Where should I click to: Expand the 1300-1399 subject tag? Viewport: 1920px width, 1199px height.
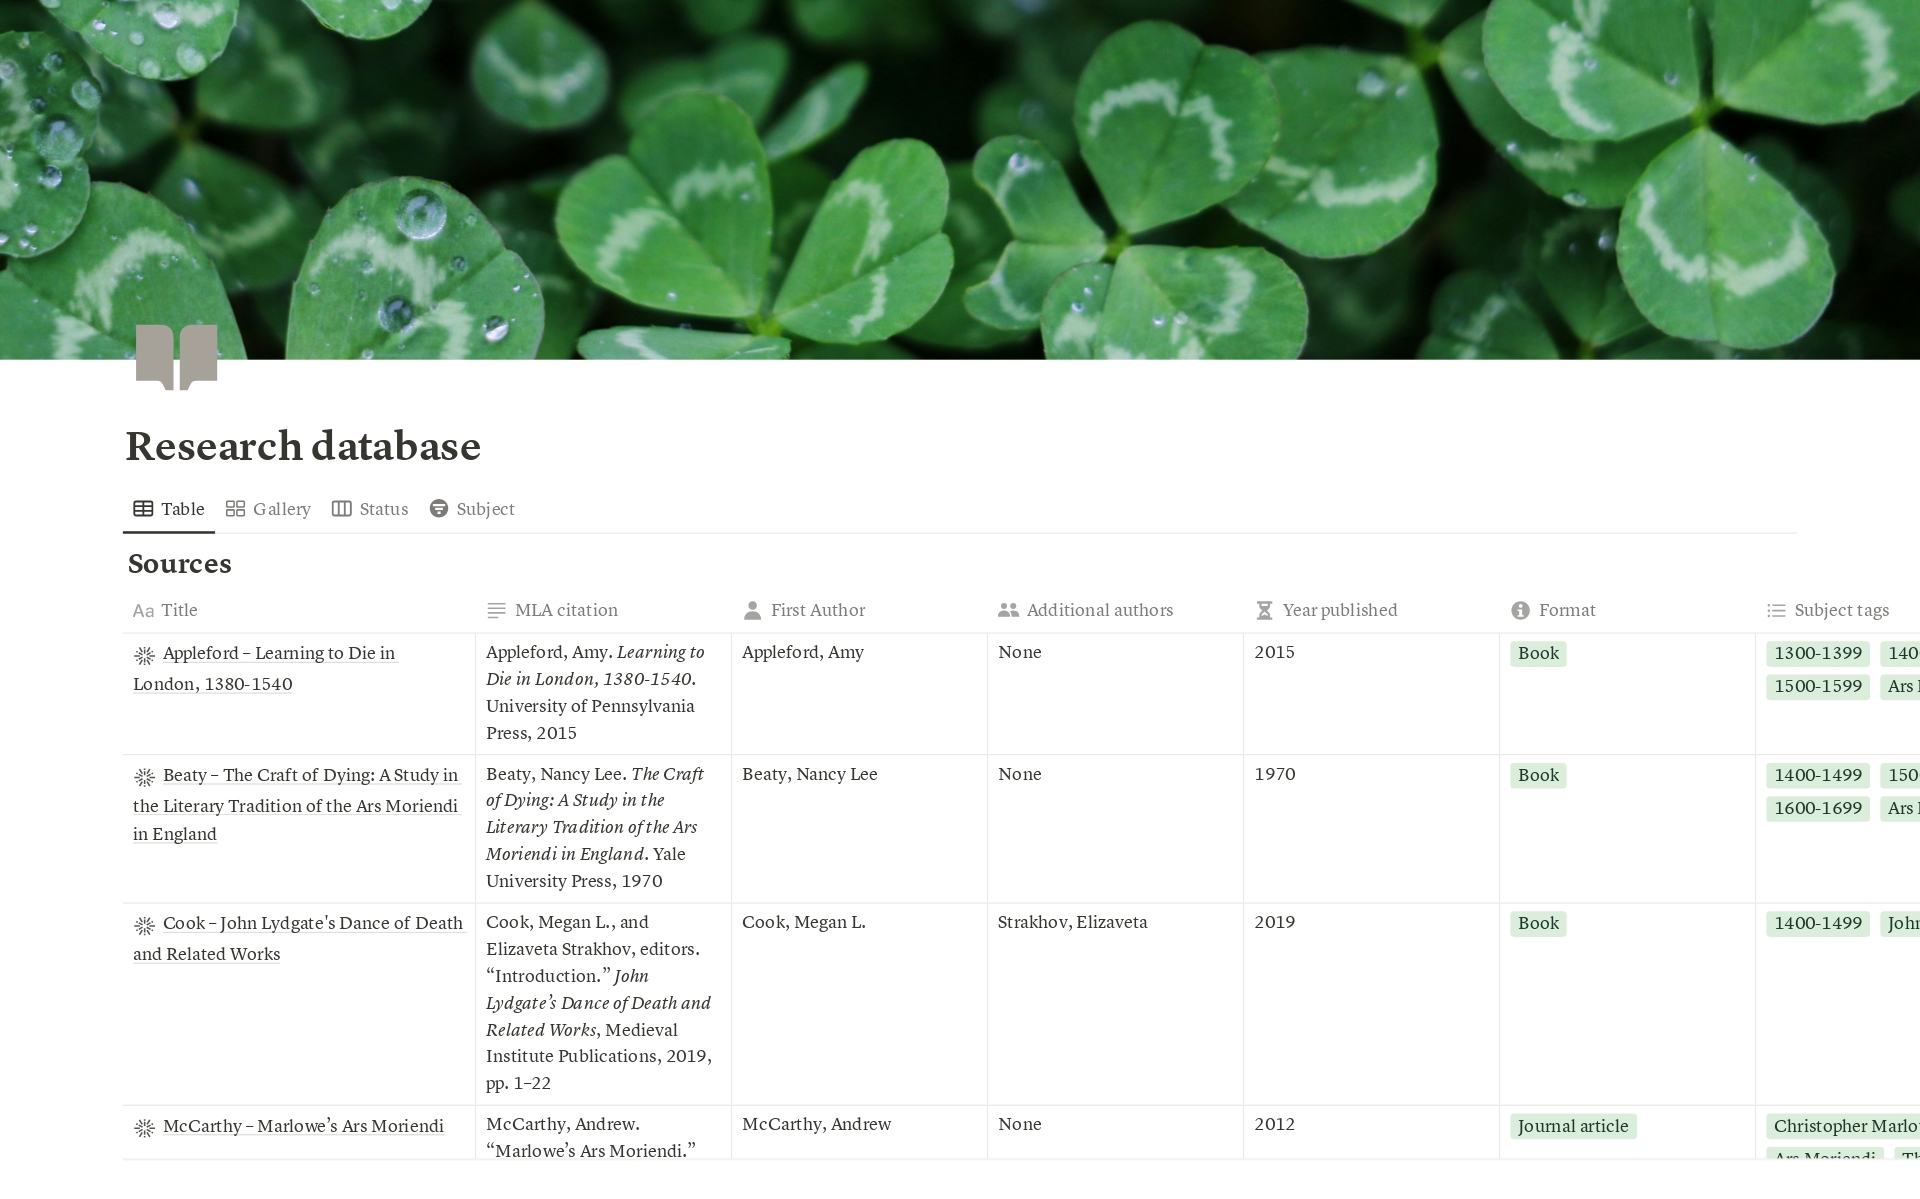(1815, 652)
